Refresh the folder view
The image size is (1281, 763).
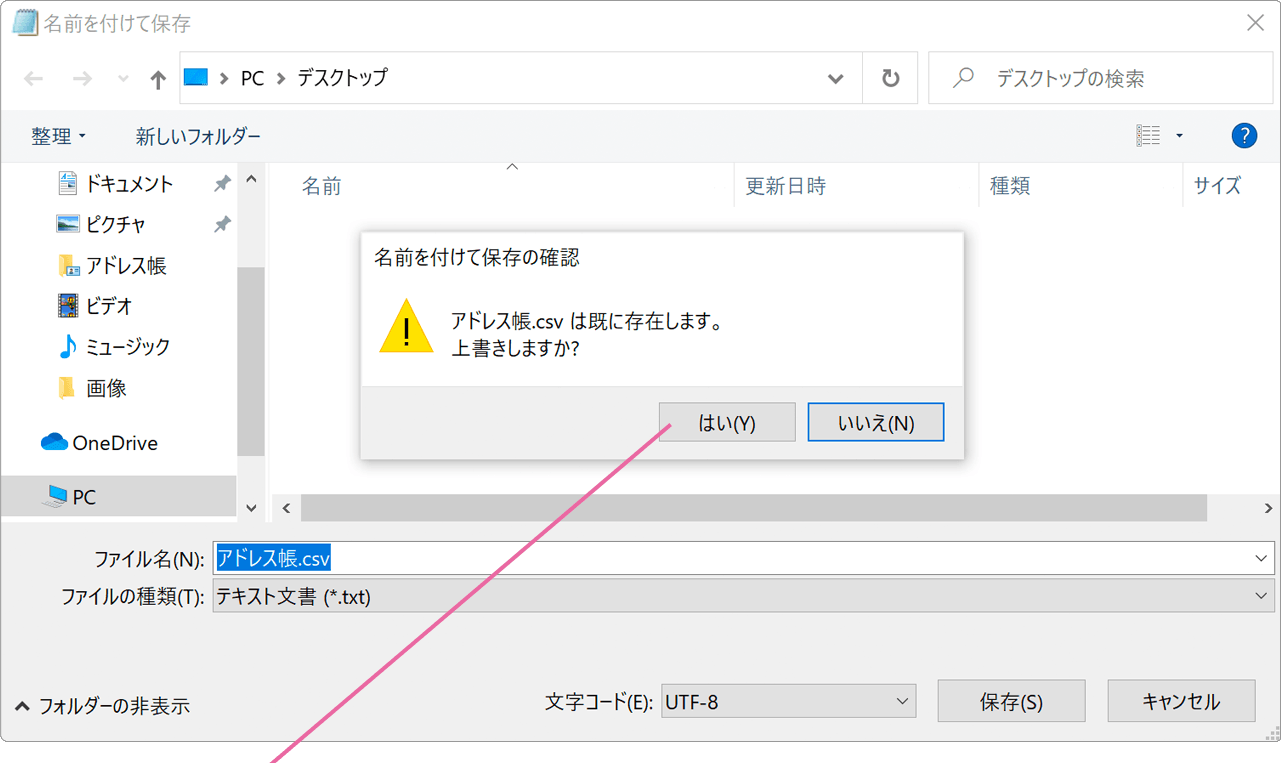pos(890,78)
